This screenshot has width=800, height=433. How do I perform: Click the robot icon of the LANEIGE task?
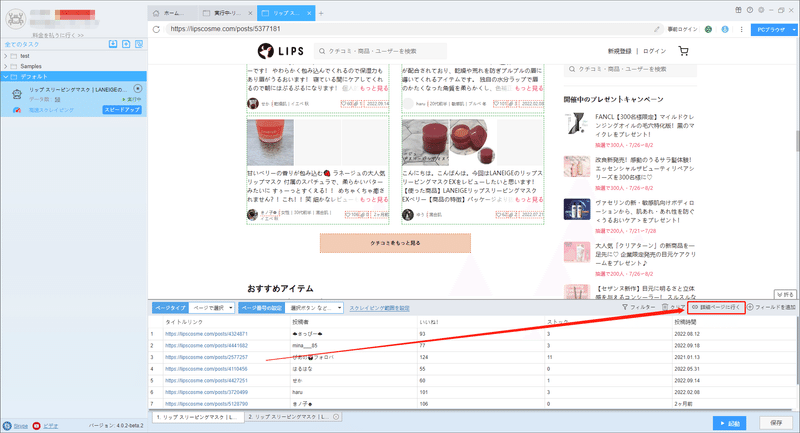pos(17,94)
